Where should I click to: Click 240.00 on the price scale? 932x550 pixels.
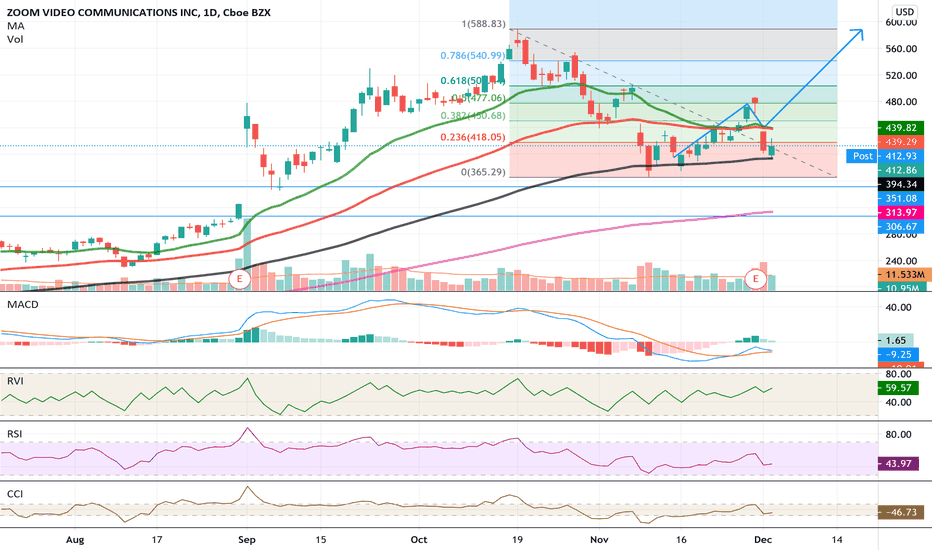tap(901, 260)
